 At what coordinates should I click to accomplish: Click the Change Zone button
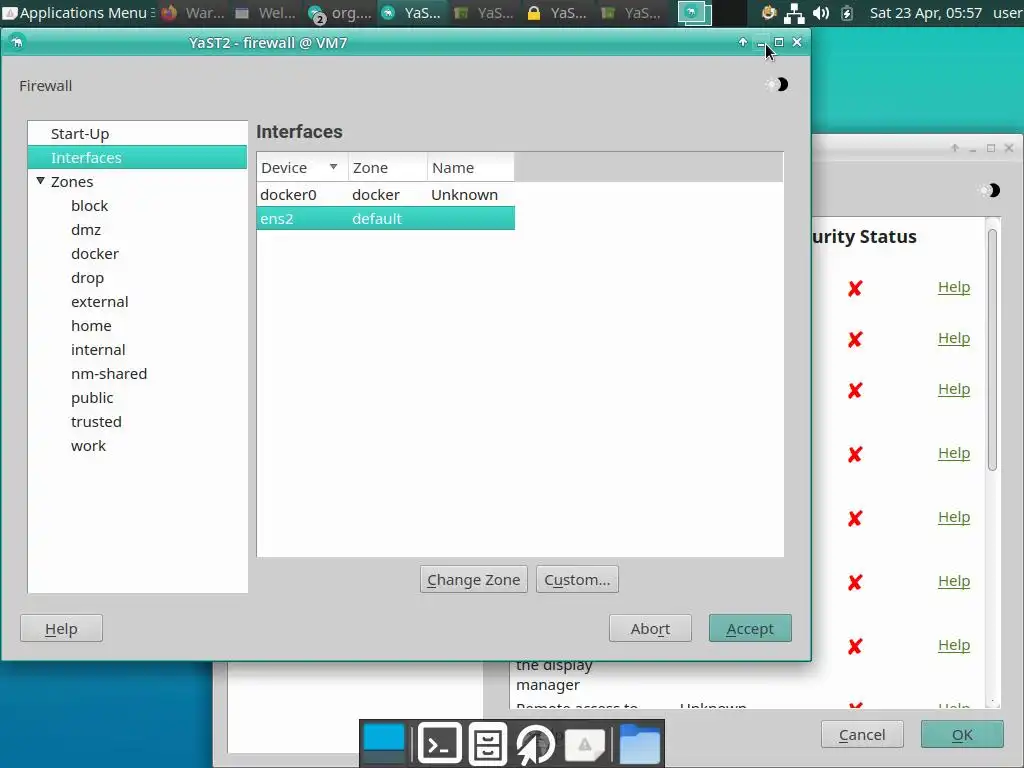[473, 580]
